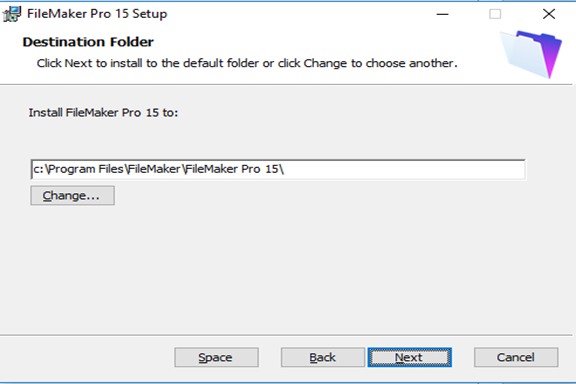This screenshot has width=576, height=384.
Task: Open the installer system menu icon
Action: [12, 14]
